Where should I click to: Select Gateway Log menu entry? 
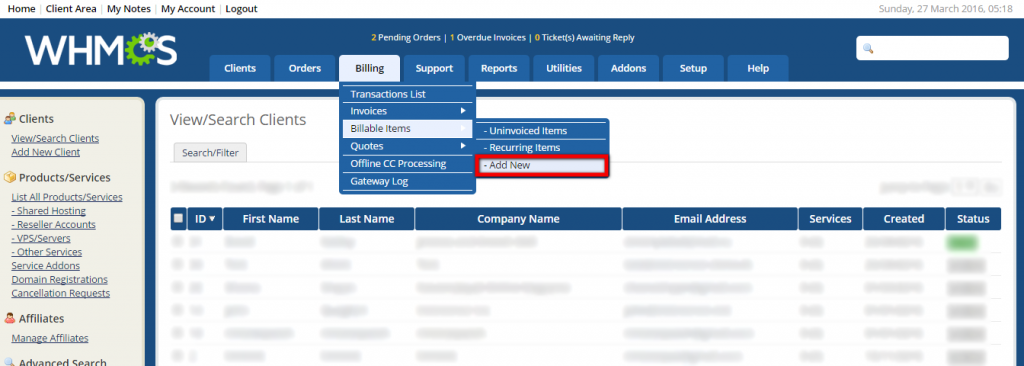click(x=408, y=181)
